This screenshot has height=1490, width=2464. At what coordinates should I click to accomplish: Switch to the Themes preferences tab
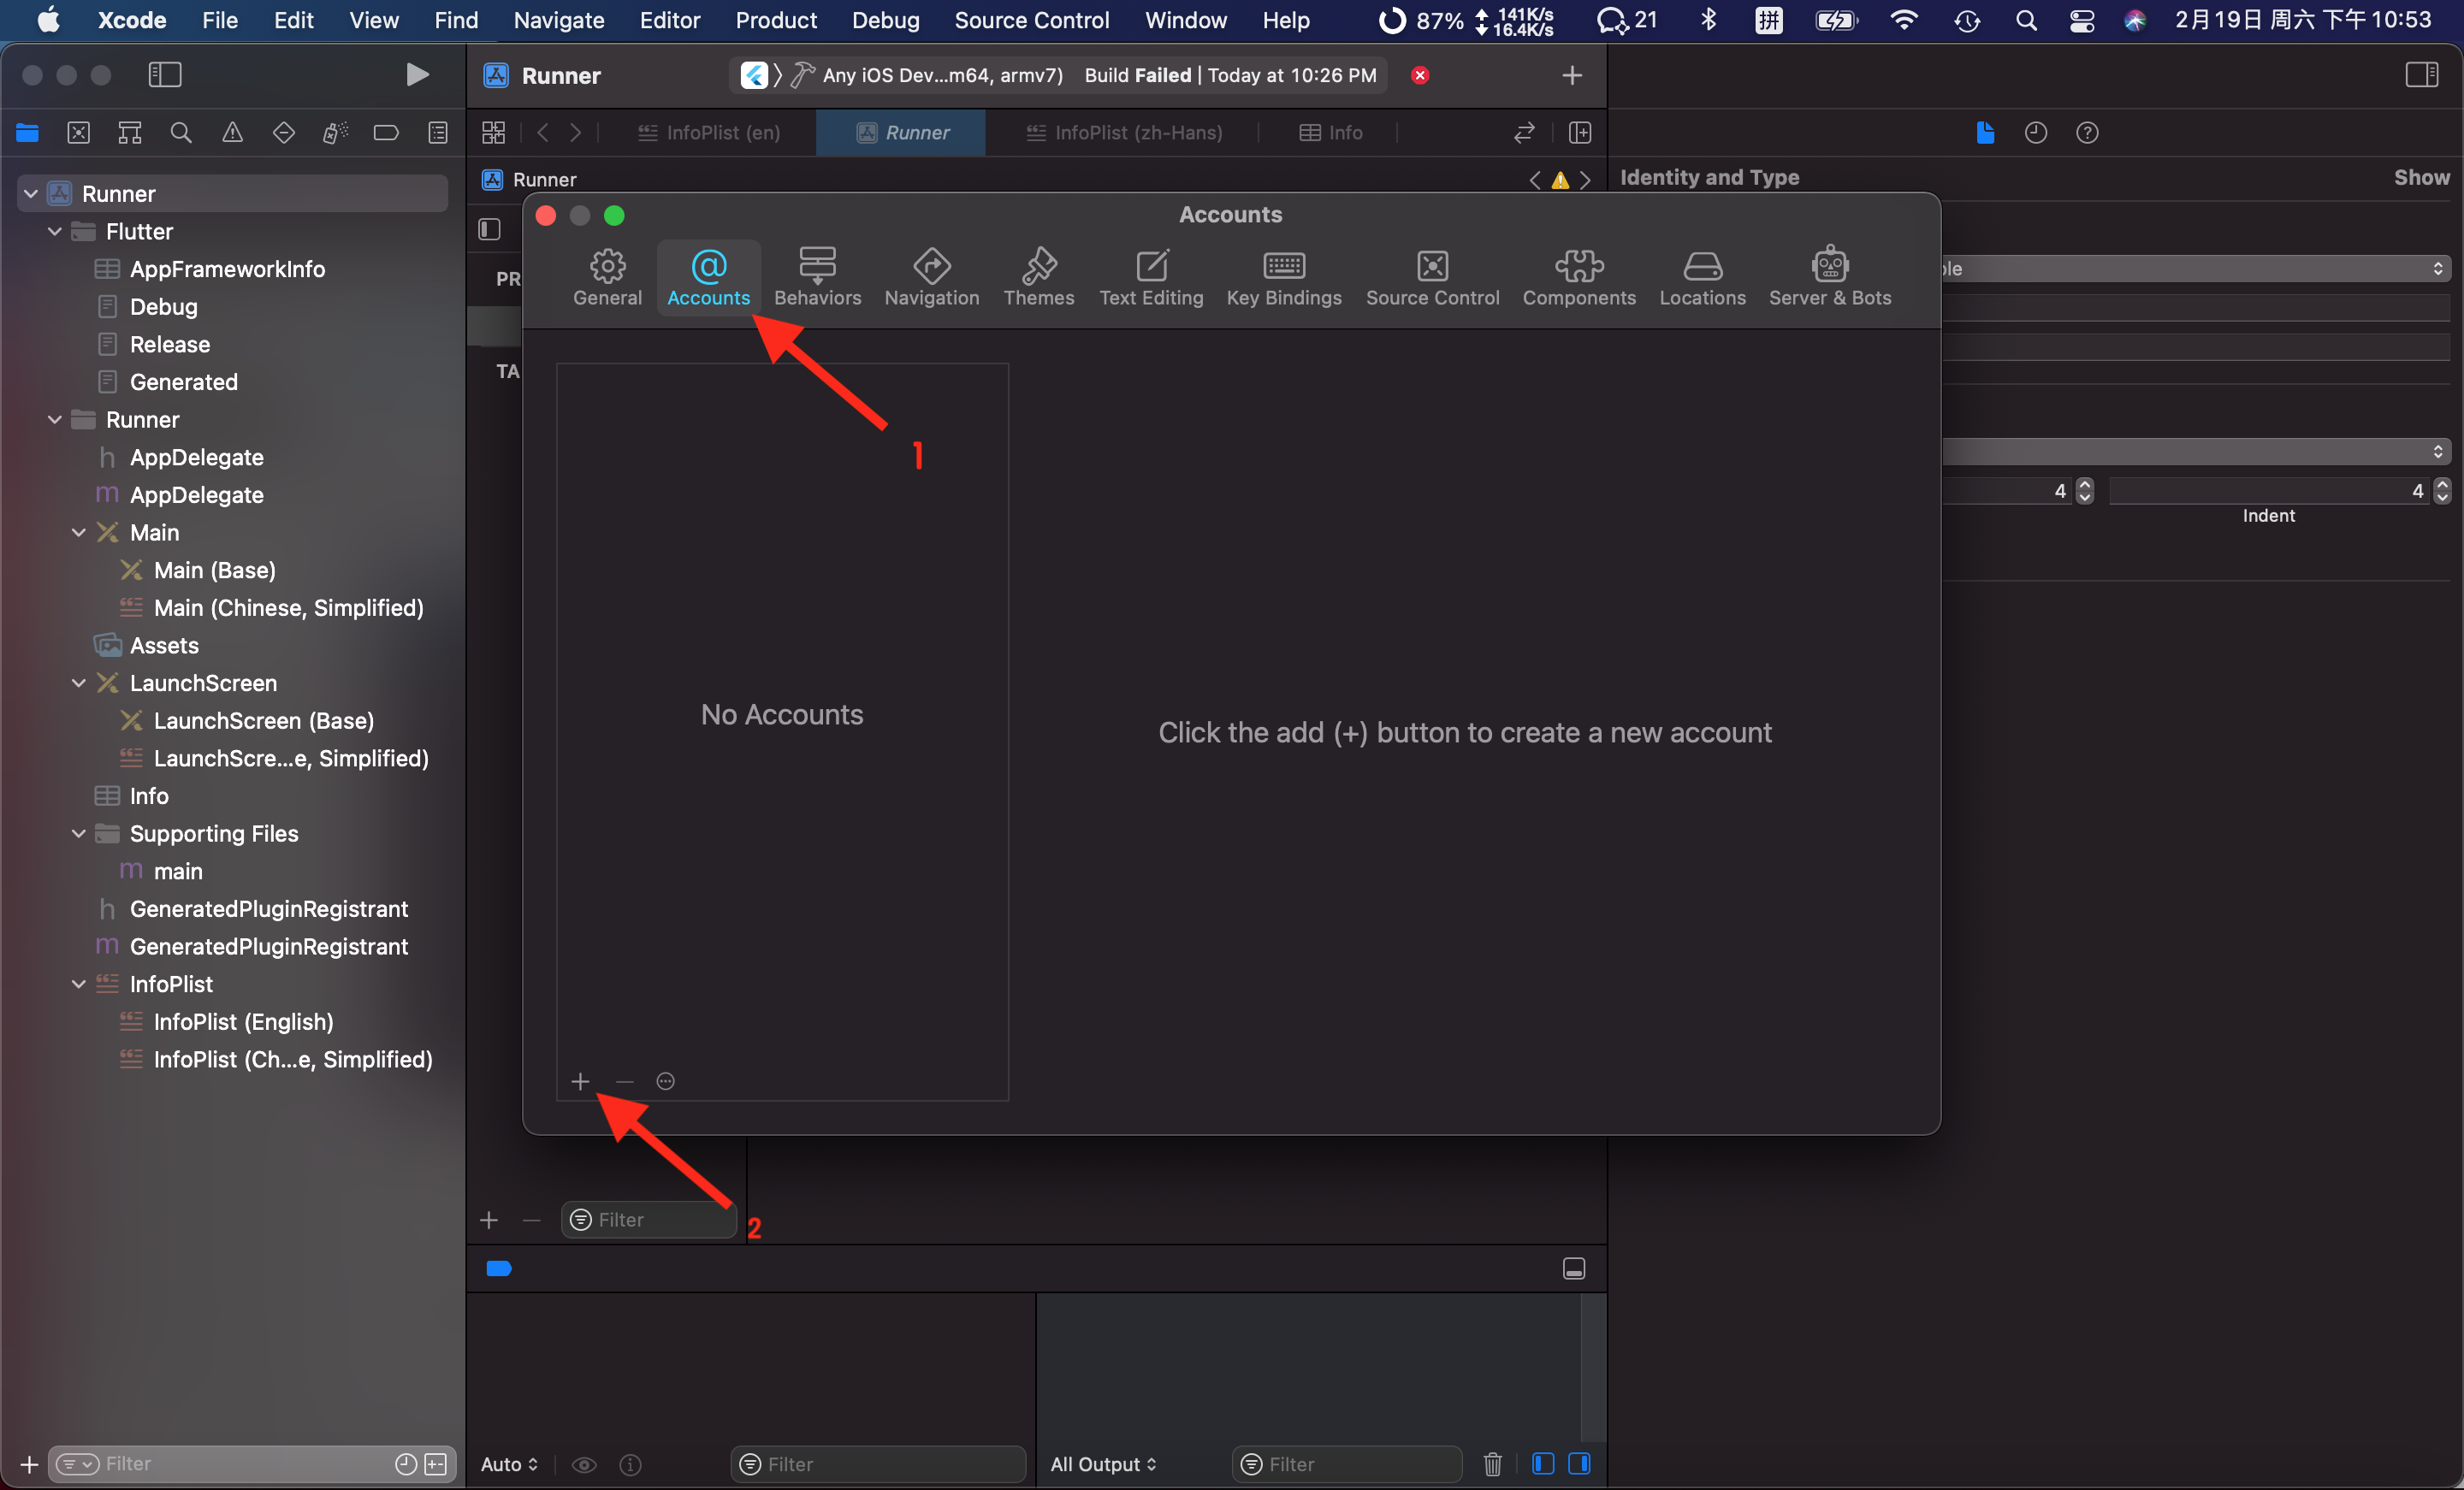tap(1038, 277)
